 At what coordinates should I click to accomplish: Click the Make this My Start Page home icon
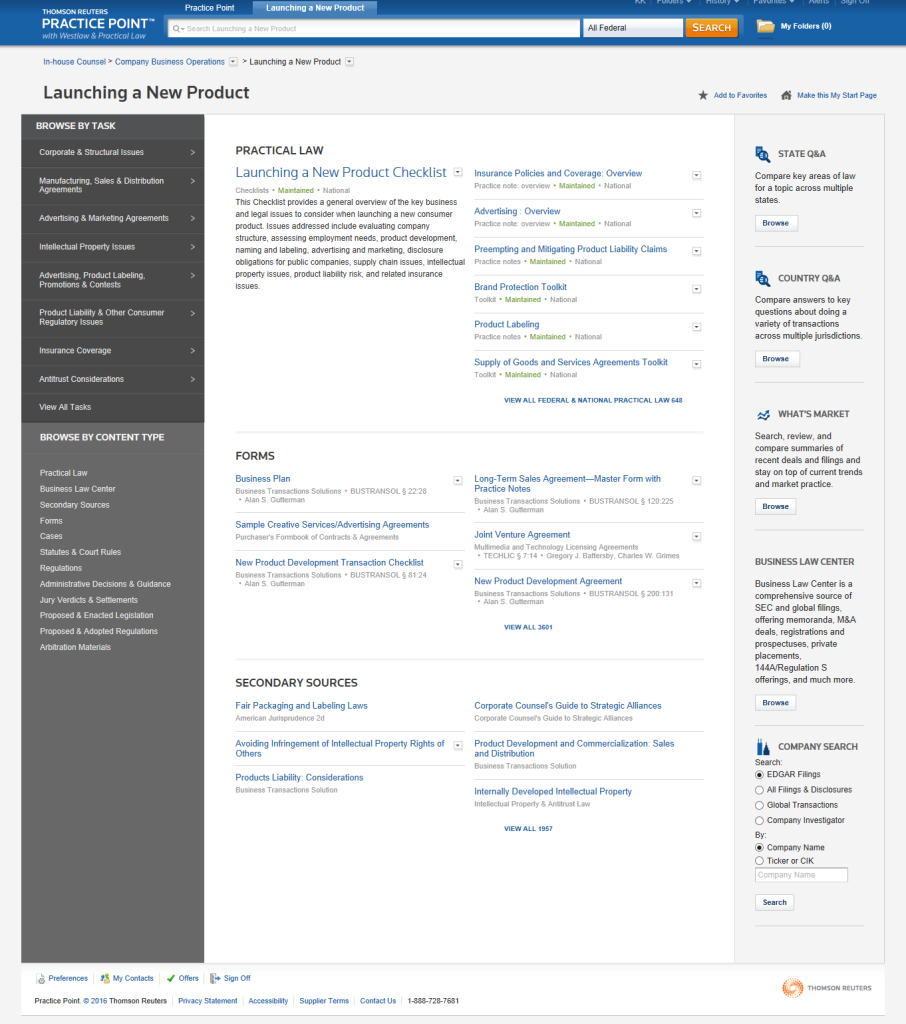click(x=787, y=96)
